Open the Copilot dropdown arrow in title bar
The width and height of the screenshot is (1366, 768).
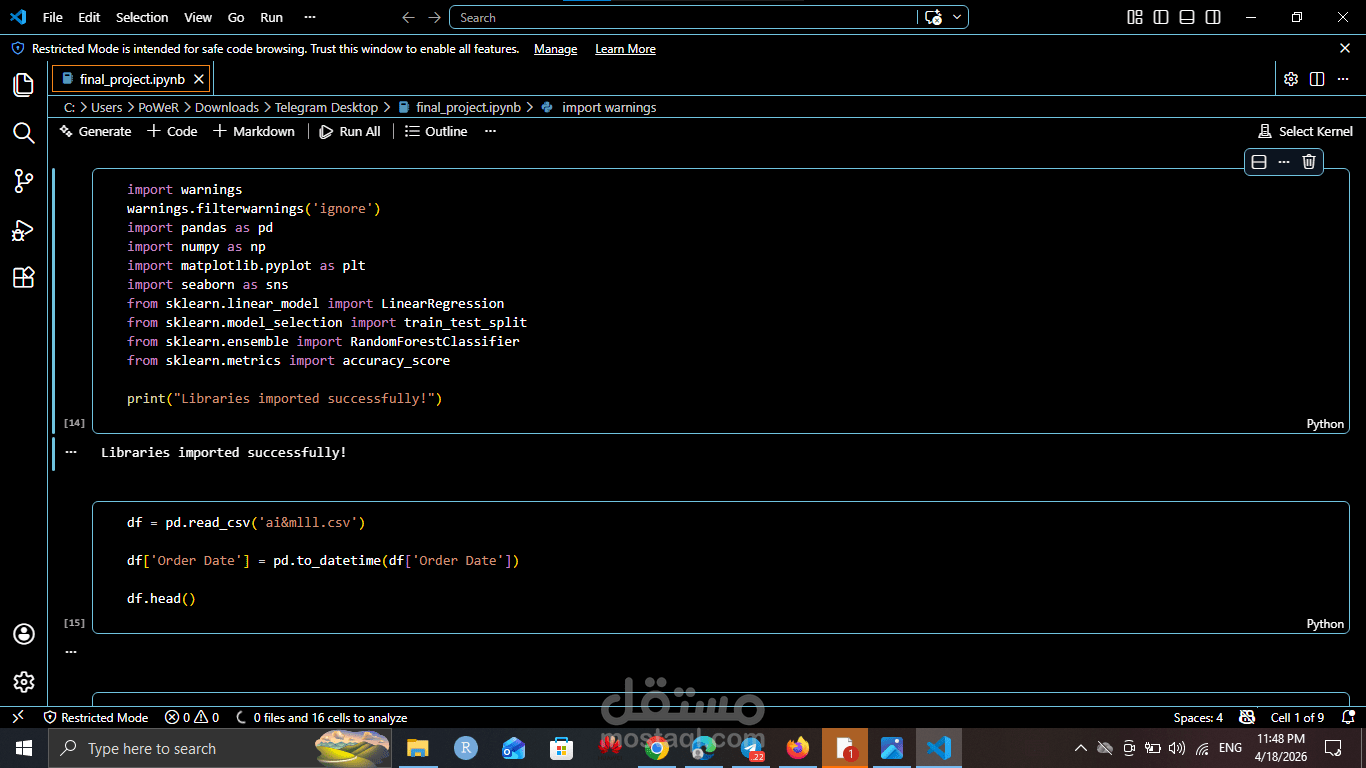(957, 17)
